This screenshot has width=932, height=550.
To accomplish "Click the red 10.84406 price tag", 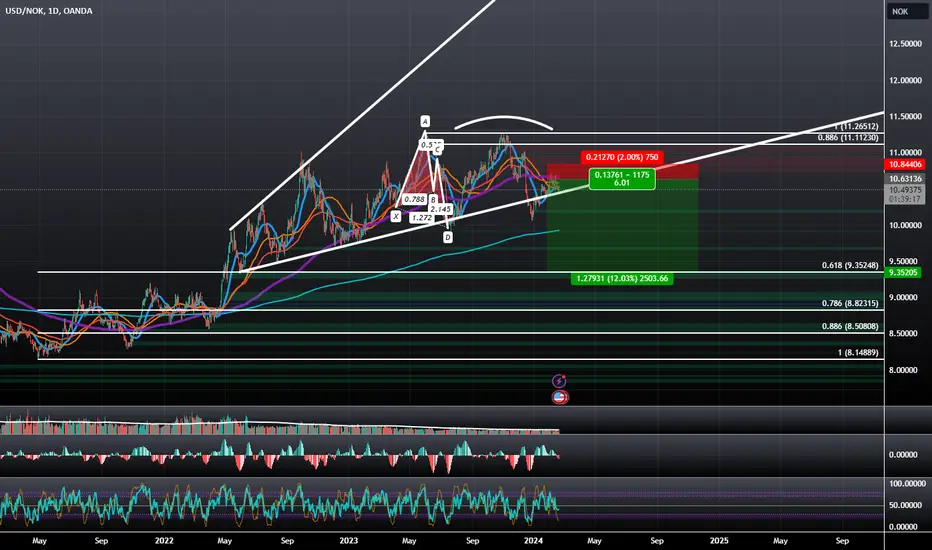I will [905, 165].
